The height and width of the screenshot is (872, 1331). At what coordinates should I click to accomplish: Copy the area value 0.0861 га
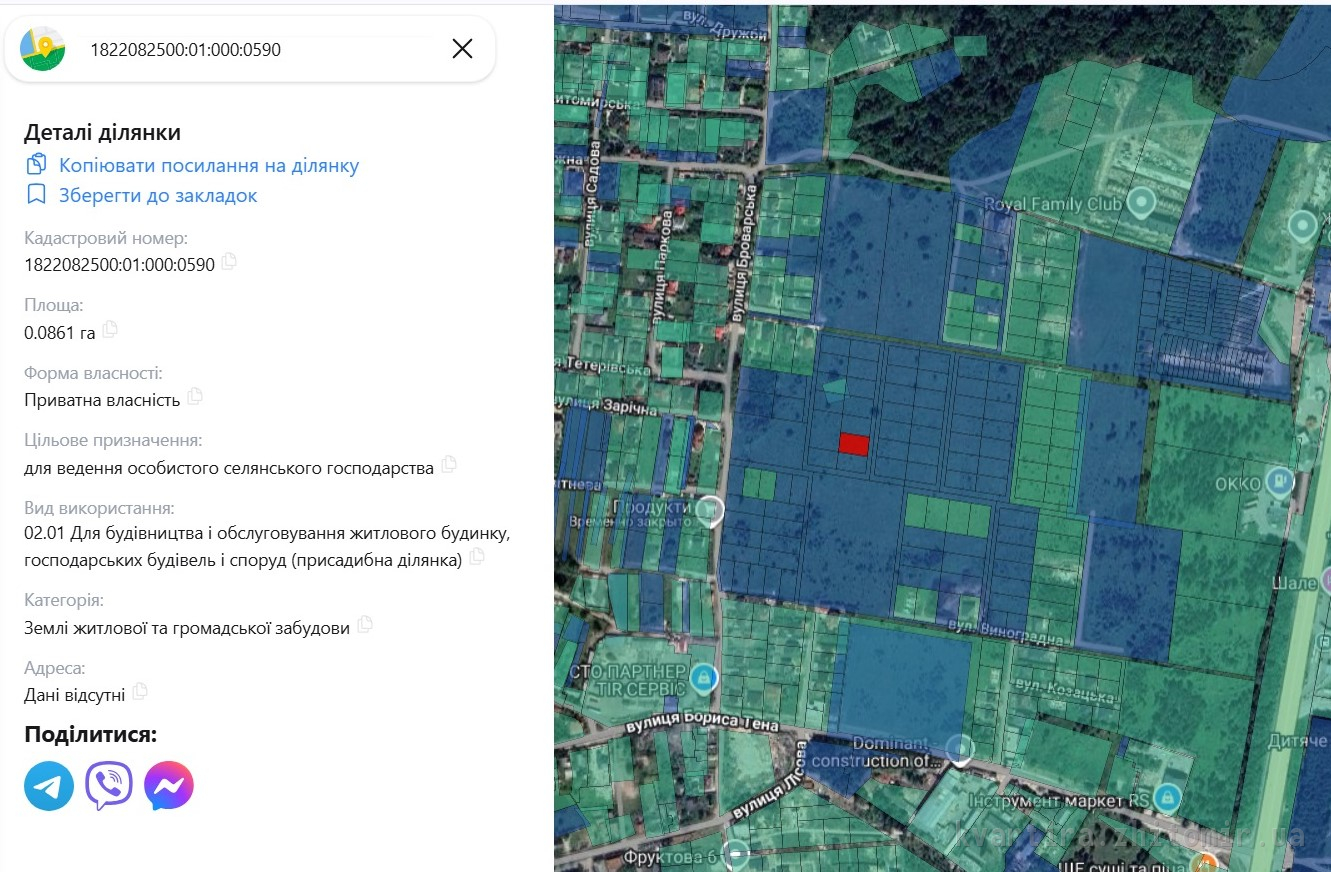(110, 330)
